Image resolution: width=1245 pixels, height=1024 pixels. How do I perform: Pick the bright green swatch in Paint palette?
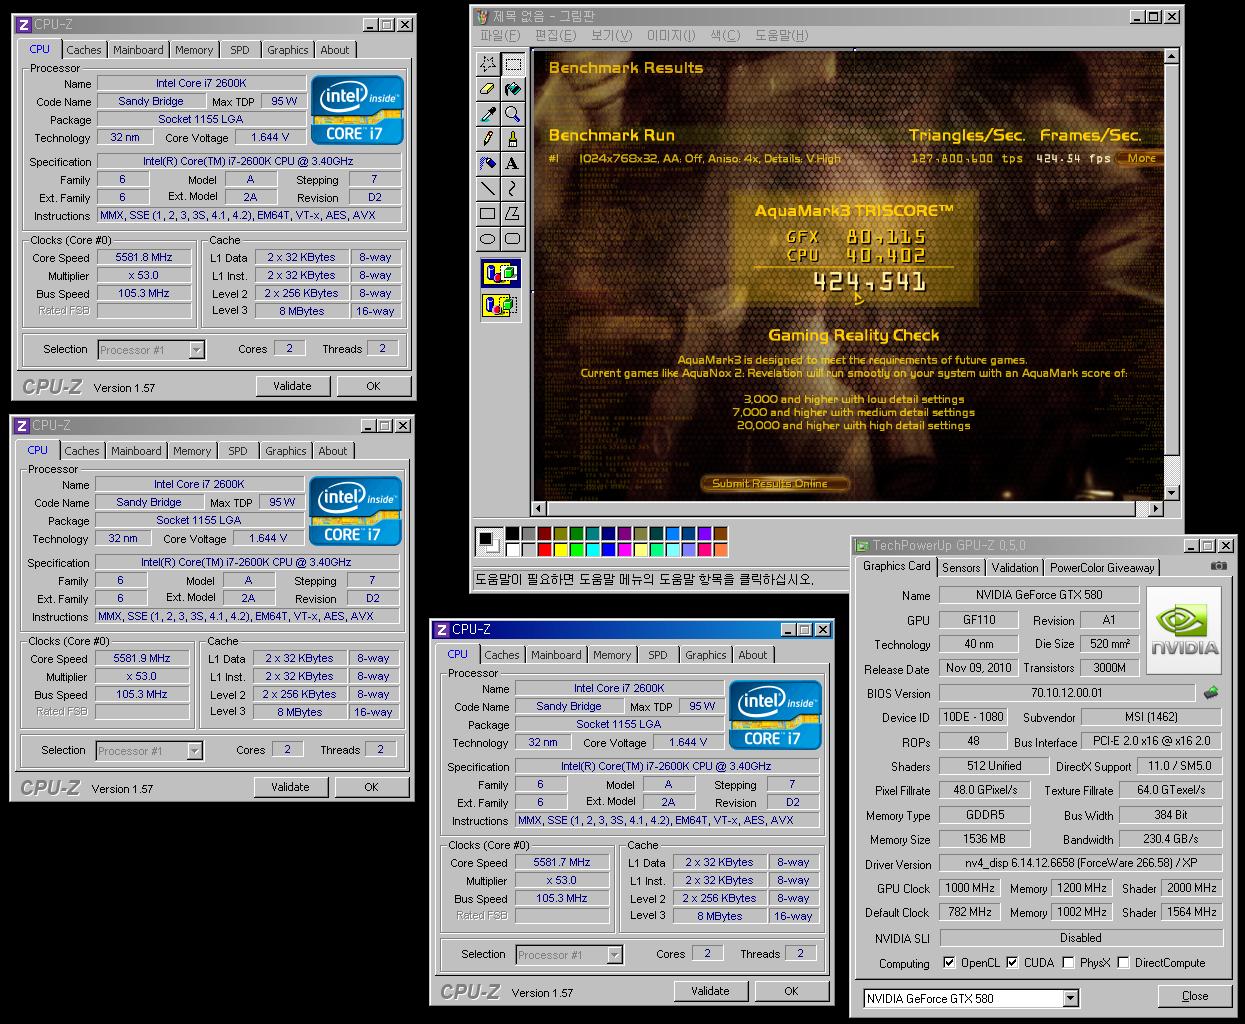[x=577, y=549]
